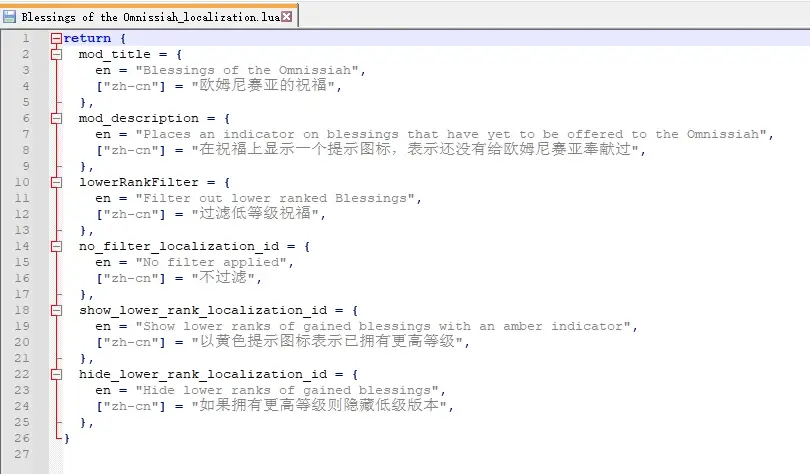Collapse the return block fold marker

click(56, 38)
